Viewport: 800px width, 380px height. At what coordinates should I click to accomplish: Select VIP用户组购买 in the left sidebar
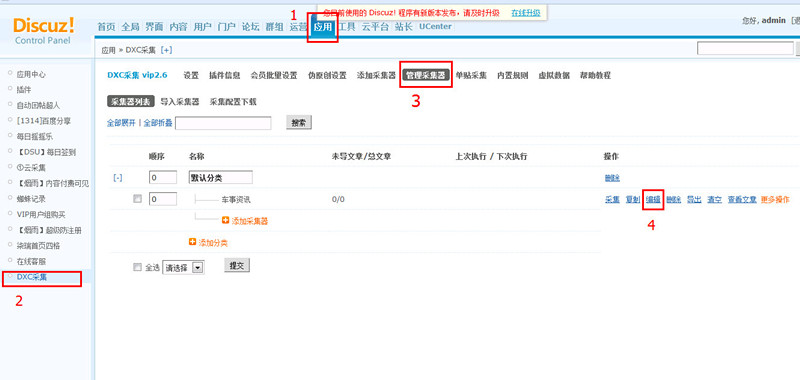coord(41,214)
